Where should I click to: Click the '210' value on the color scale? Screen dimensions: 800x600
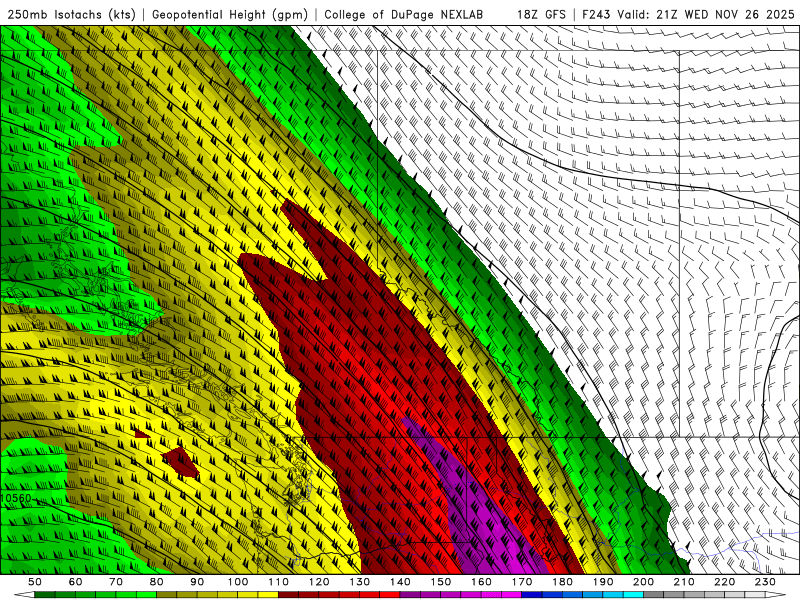(684, 582)
